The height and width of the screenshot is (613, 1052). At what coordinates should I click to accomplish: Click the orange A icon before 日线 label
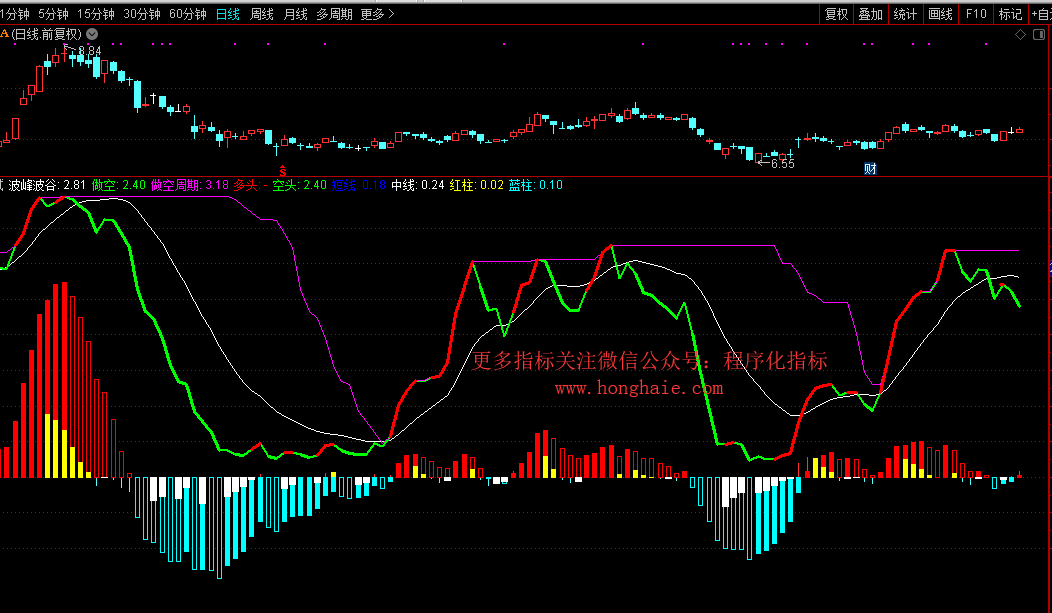[5, 34]
